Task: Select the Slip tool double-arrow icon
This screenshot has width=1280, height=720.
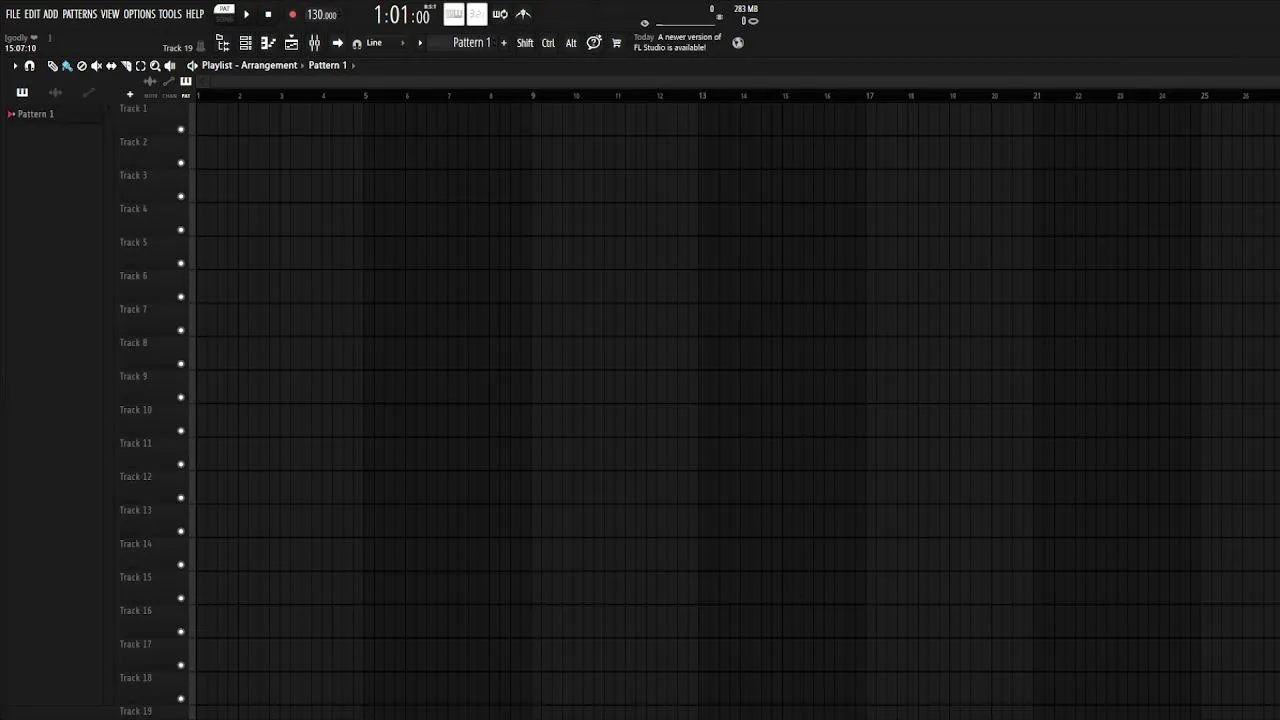Action: pyautogui.click(x=111, y=66)
